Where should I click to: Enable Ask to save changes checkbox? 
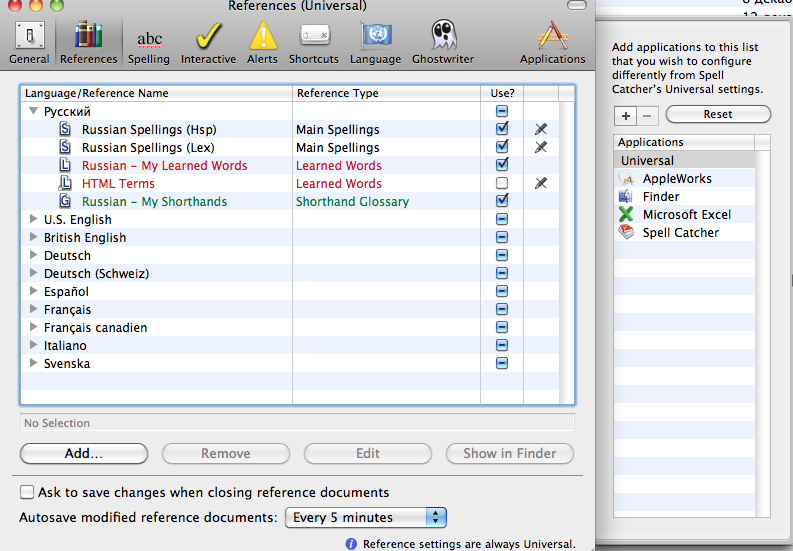pos(26,493)
